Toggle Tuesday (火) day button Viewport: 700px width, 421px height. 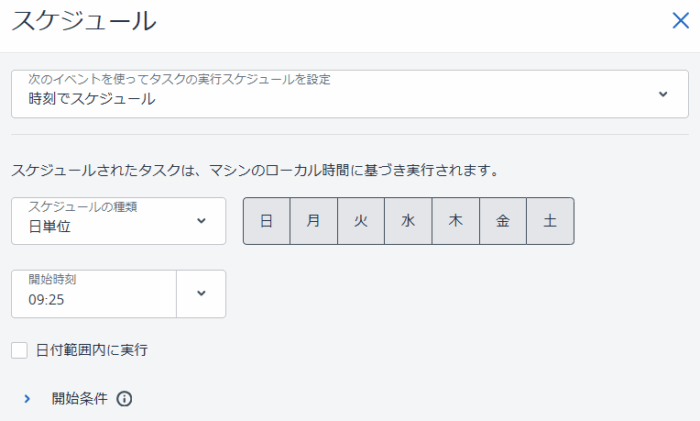[361, 221]
